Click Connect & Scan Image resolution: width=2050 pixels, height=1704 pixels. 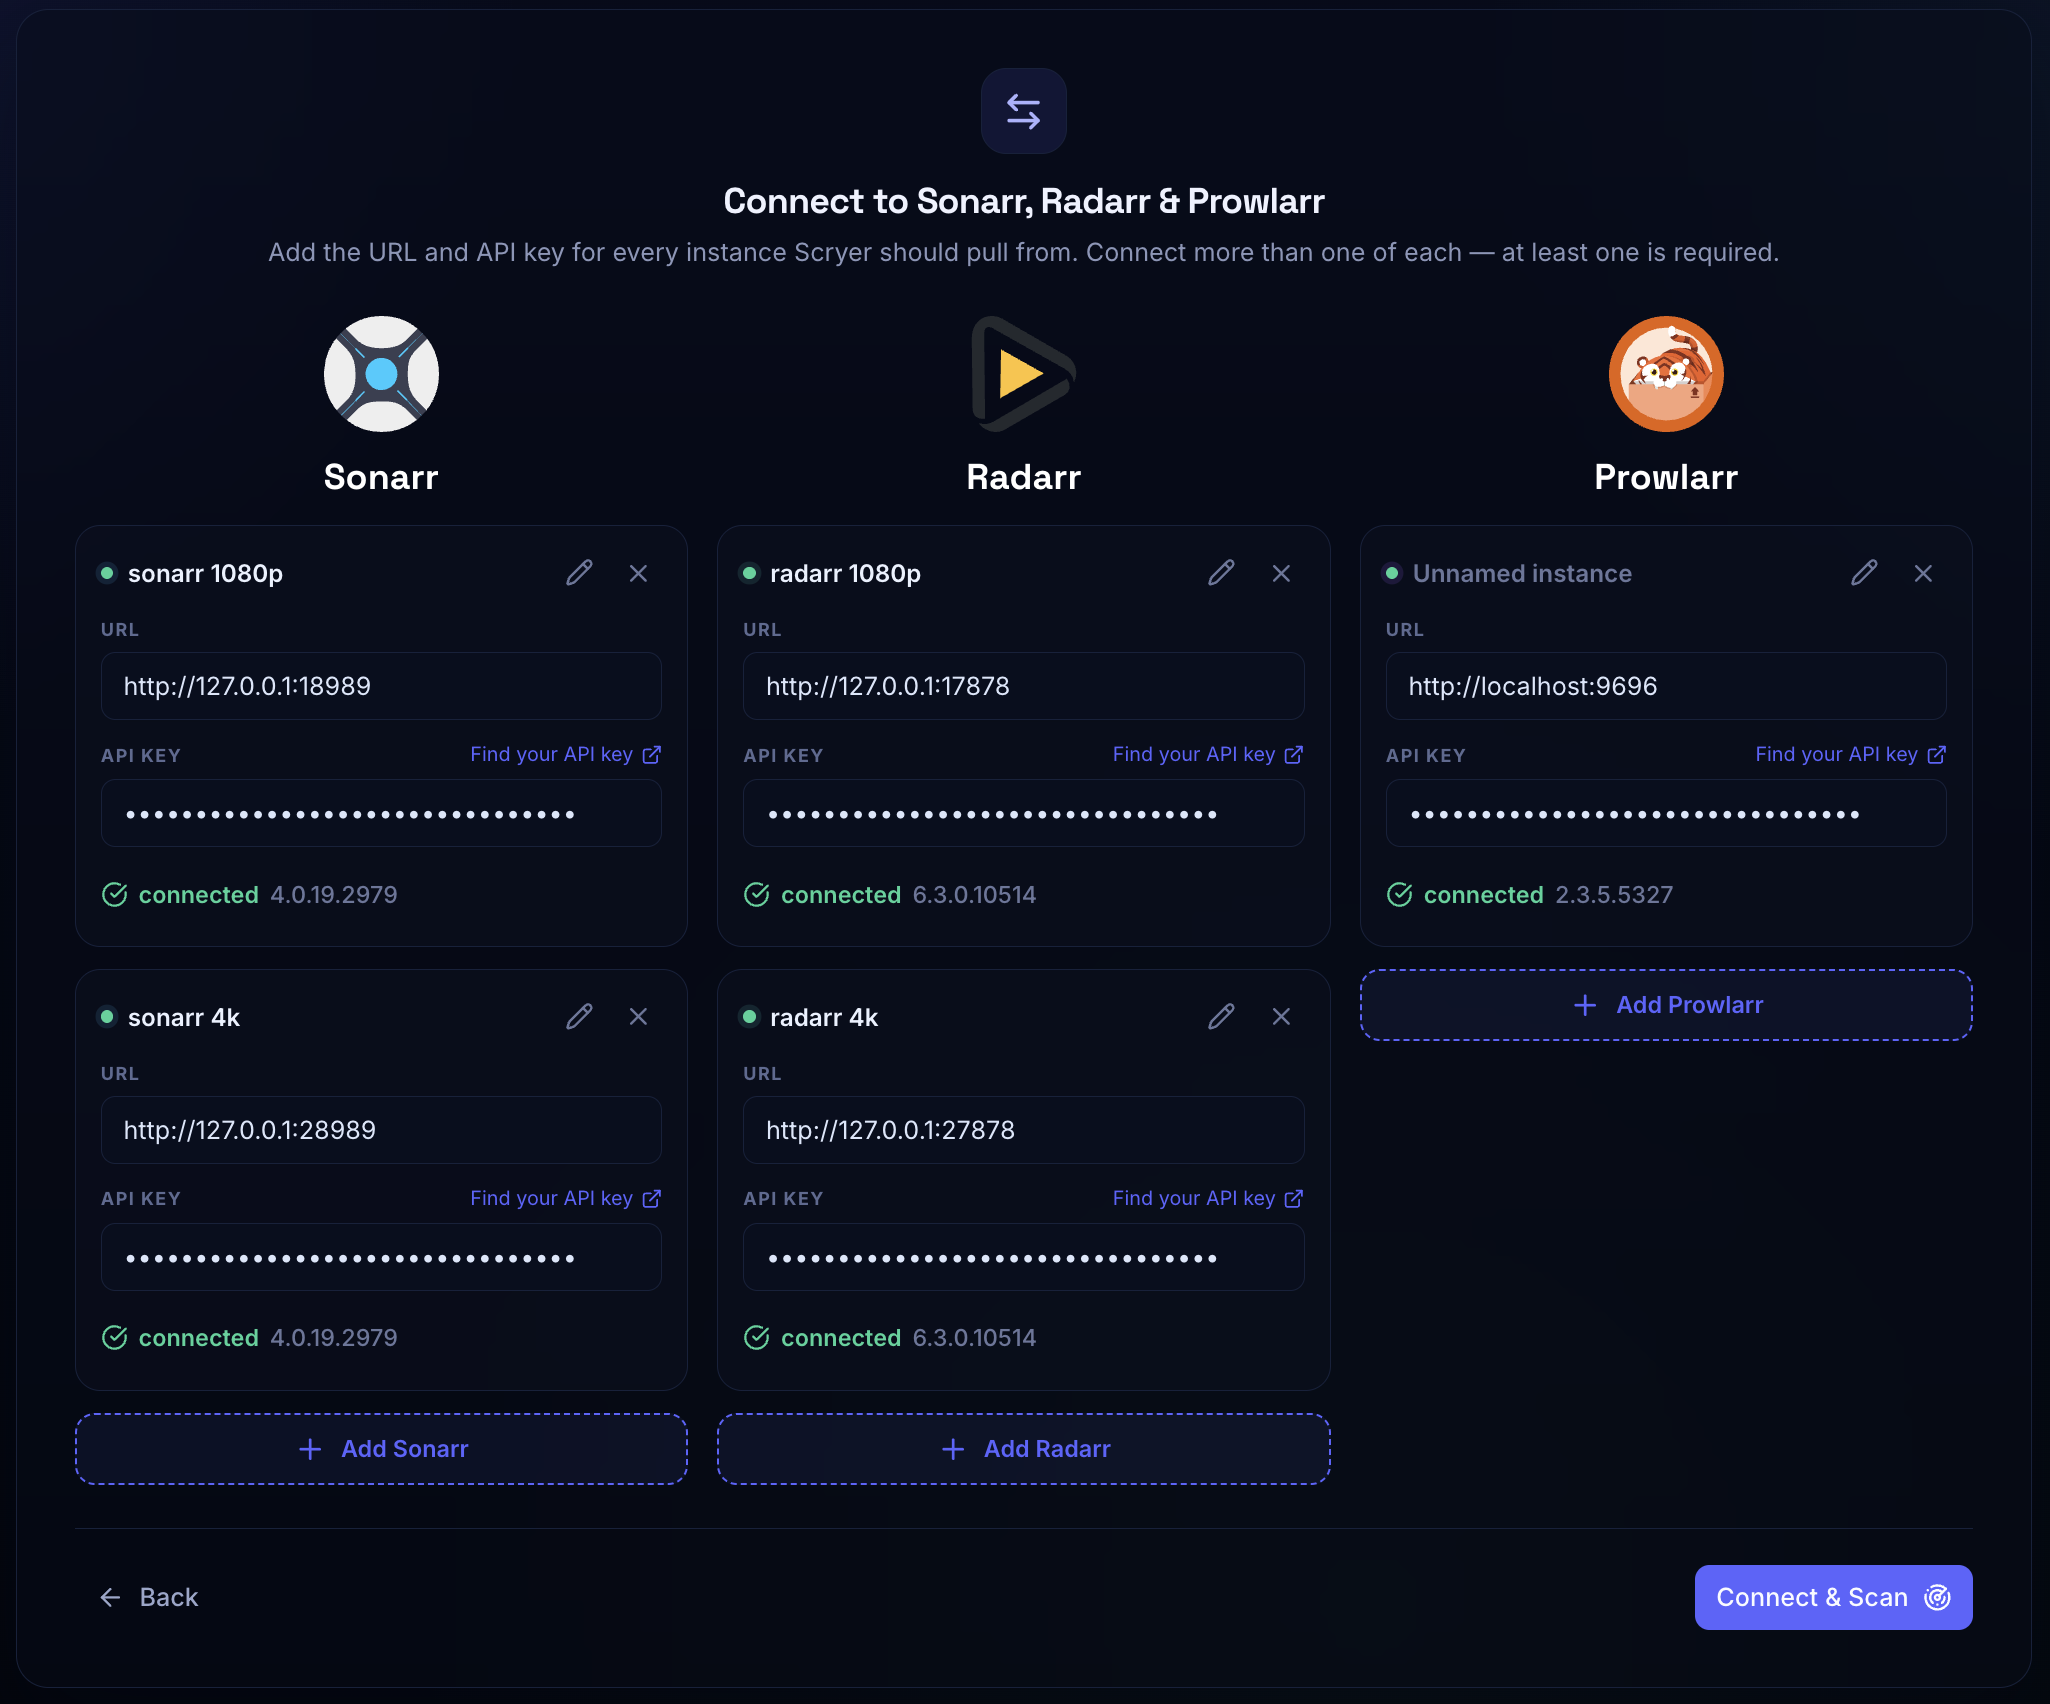click(1833, 1597)
